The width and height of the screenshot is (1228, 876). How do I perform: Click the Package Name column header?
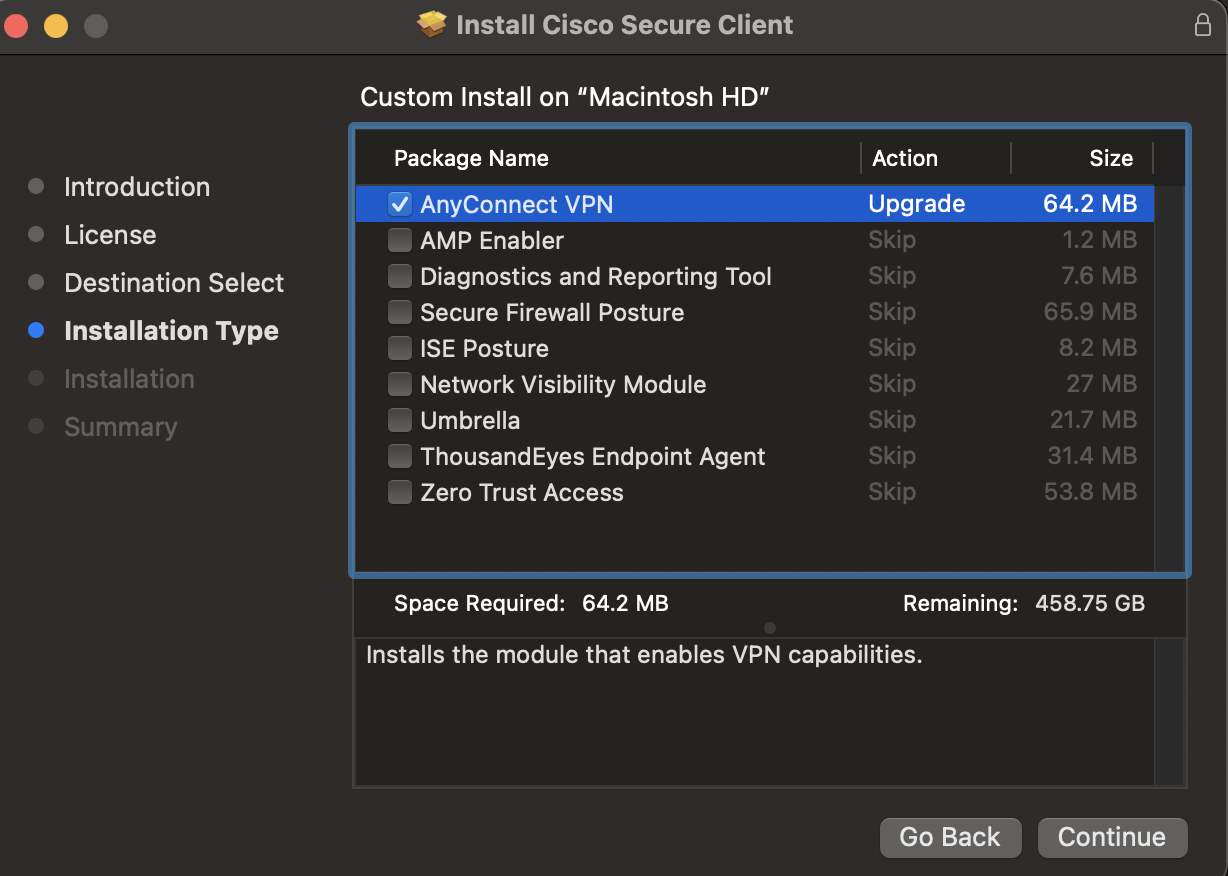tap(471, 158)
